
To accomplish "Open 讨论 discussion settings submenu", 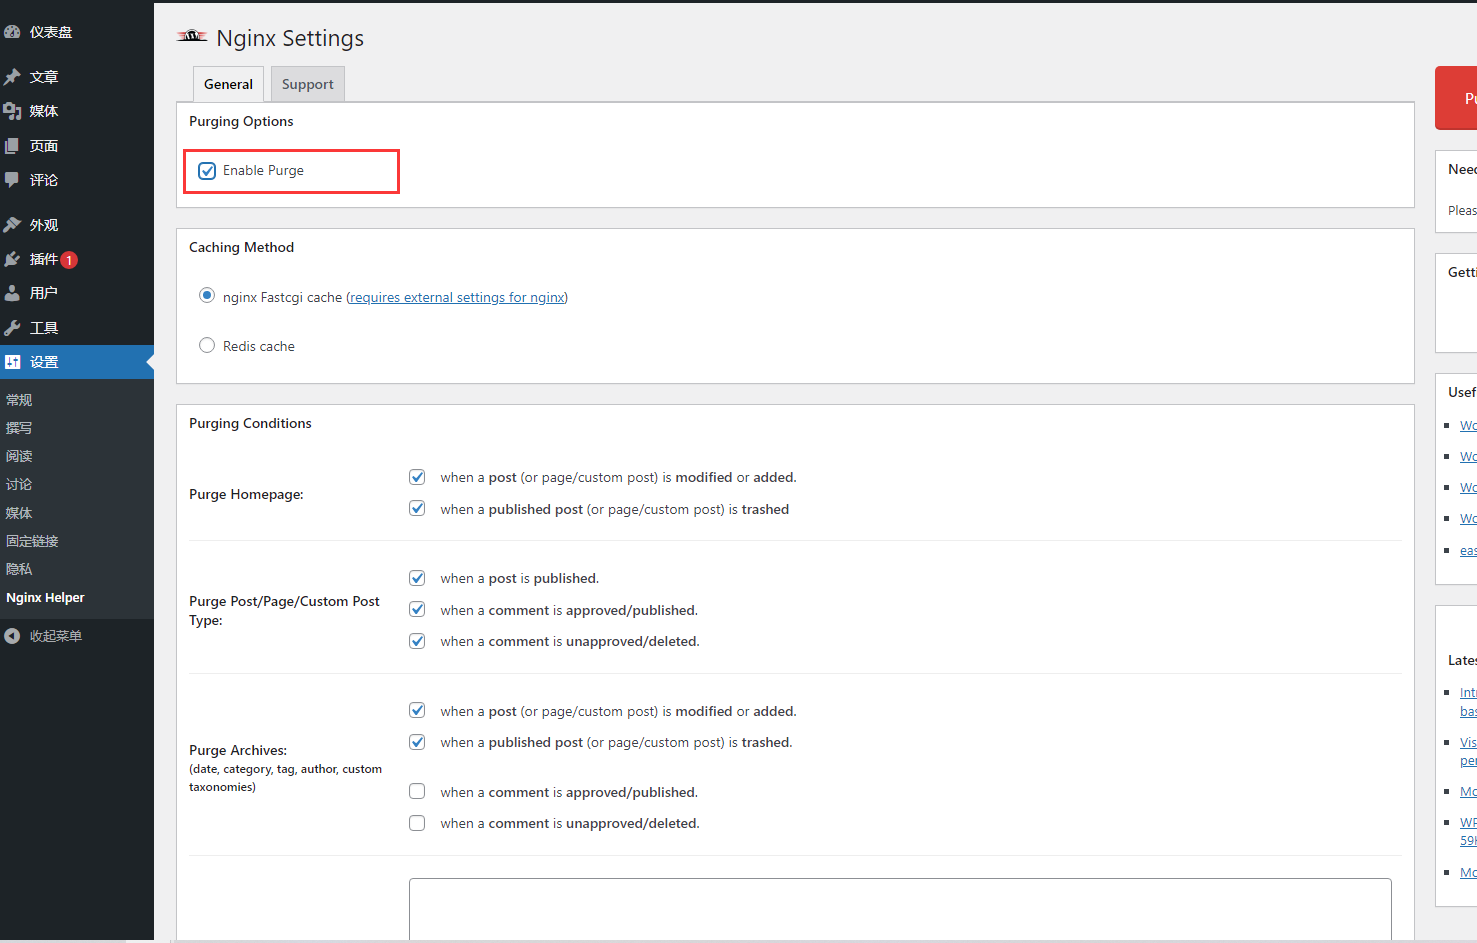I will [19, 484].
